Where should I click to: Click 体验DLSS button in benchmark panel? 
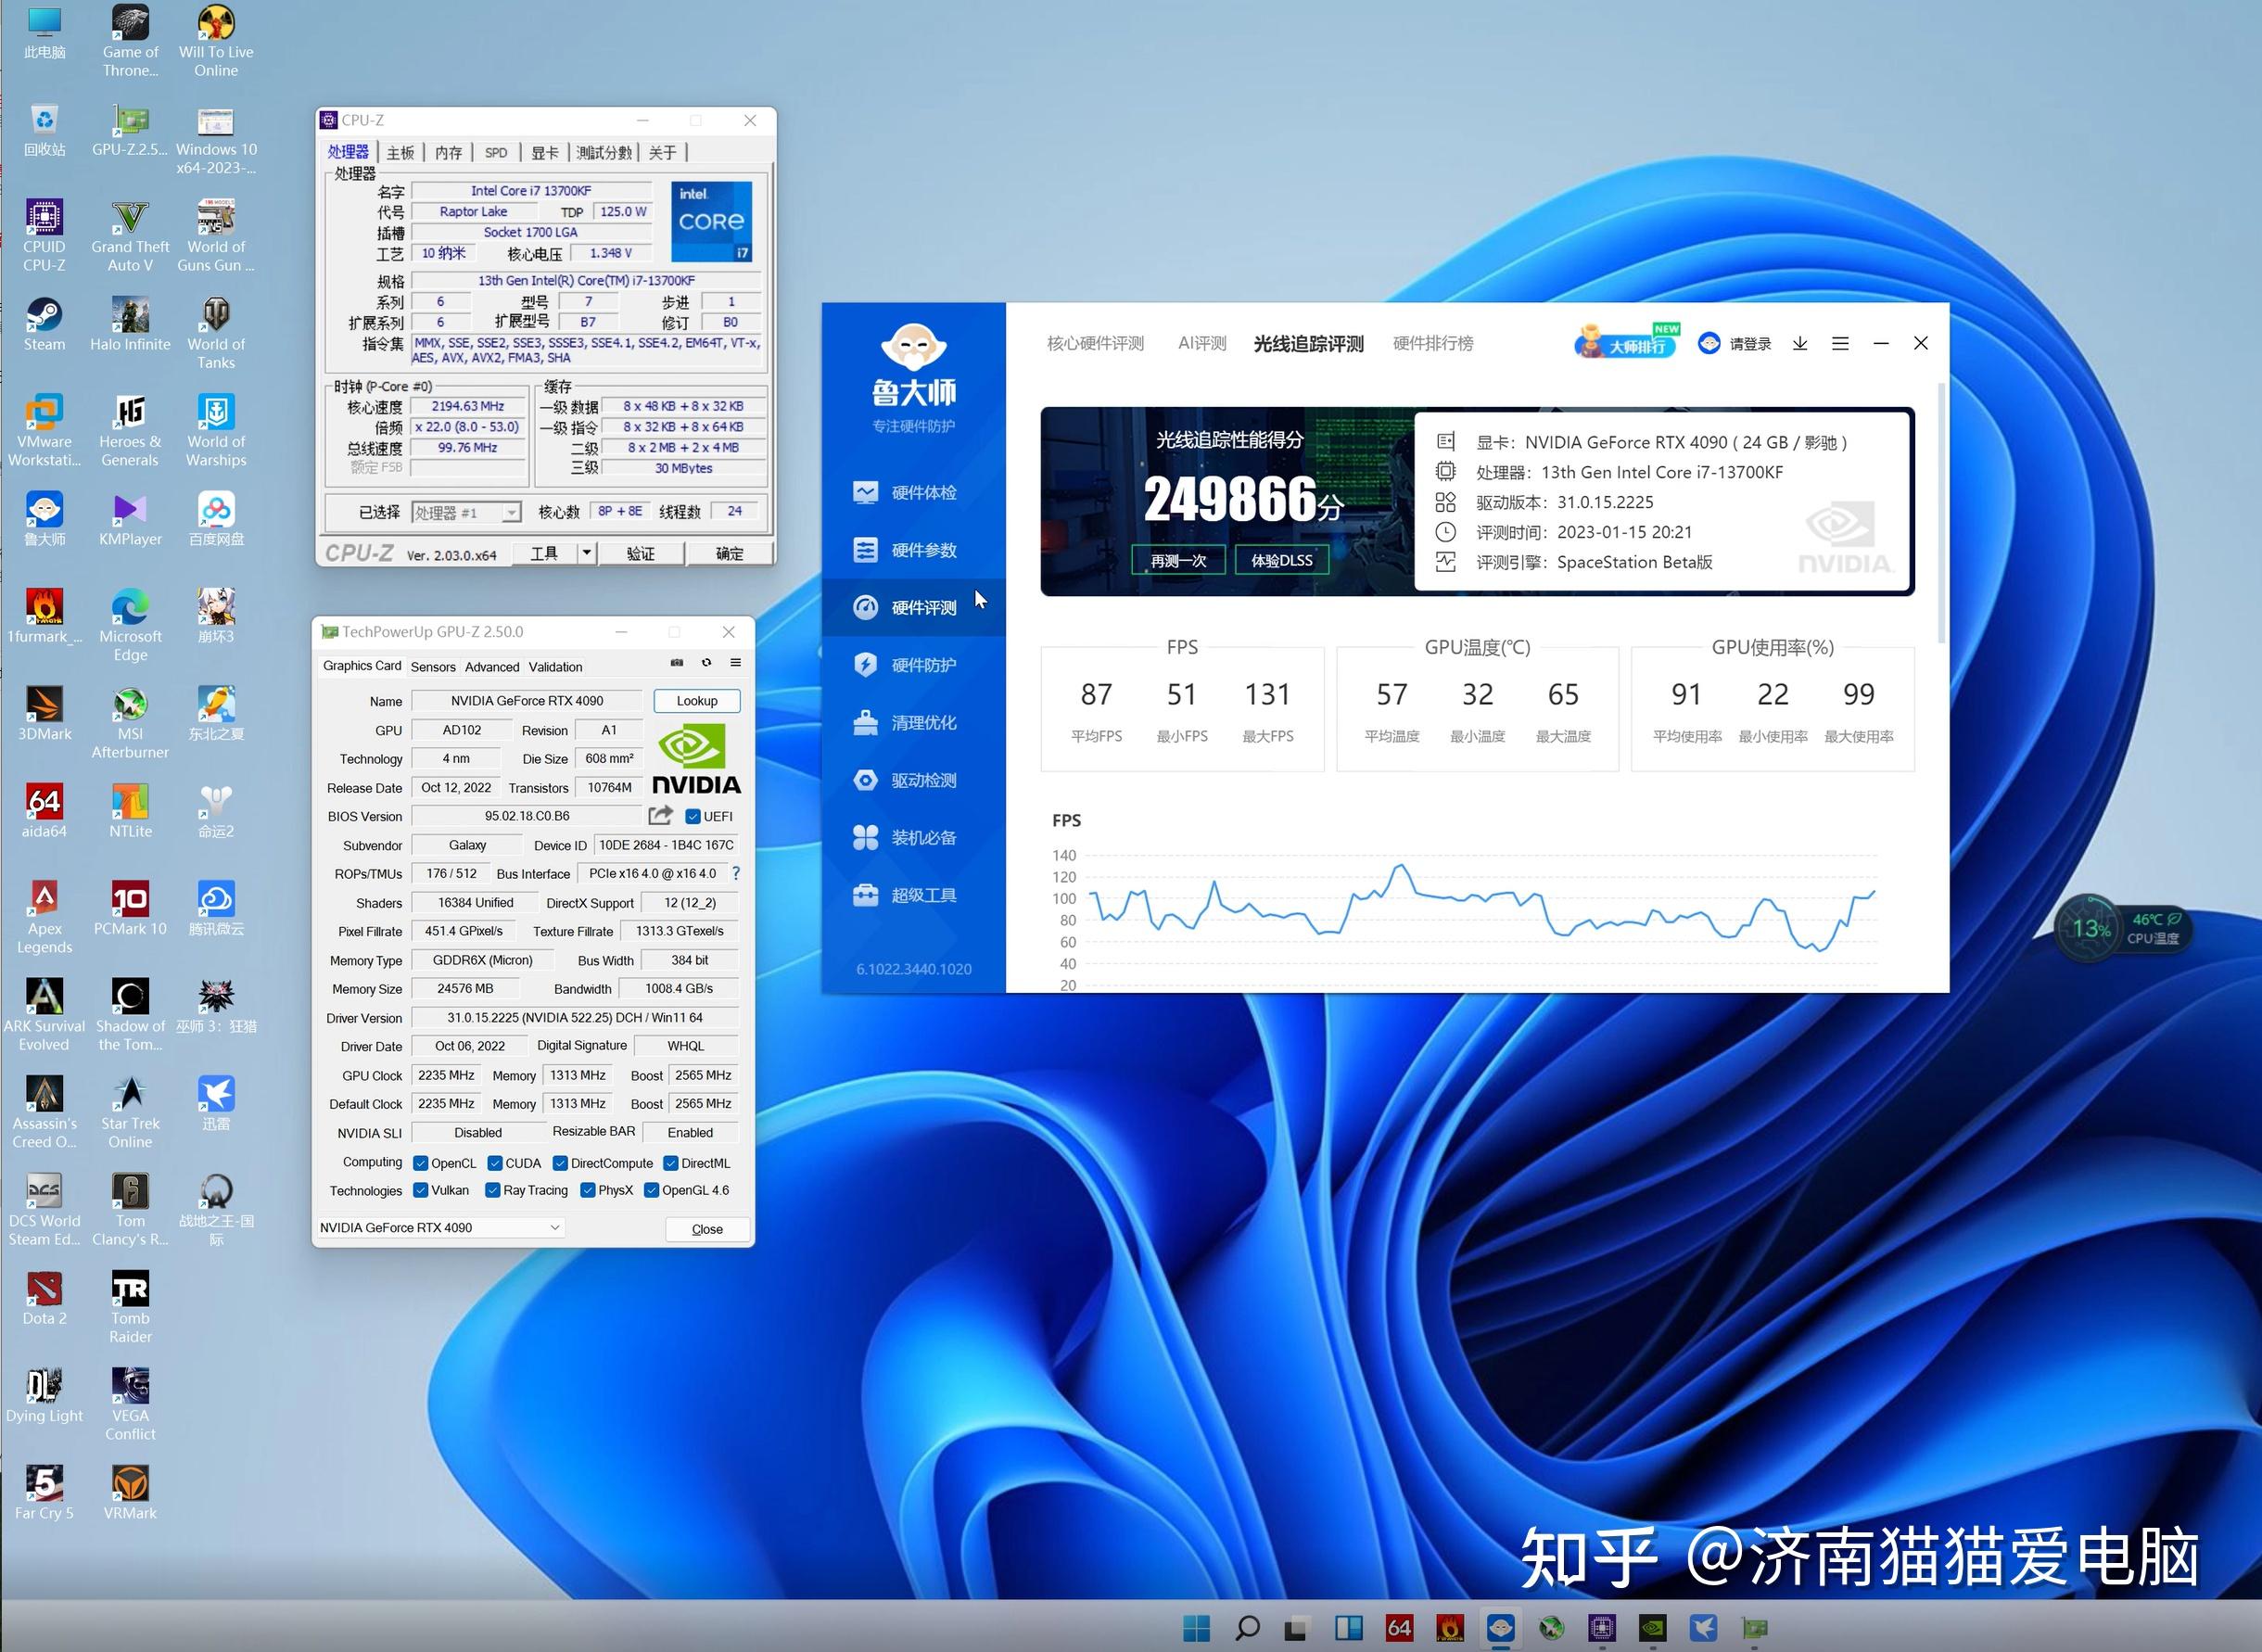tap(1286, 560)
